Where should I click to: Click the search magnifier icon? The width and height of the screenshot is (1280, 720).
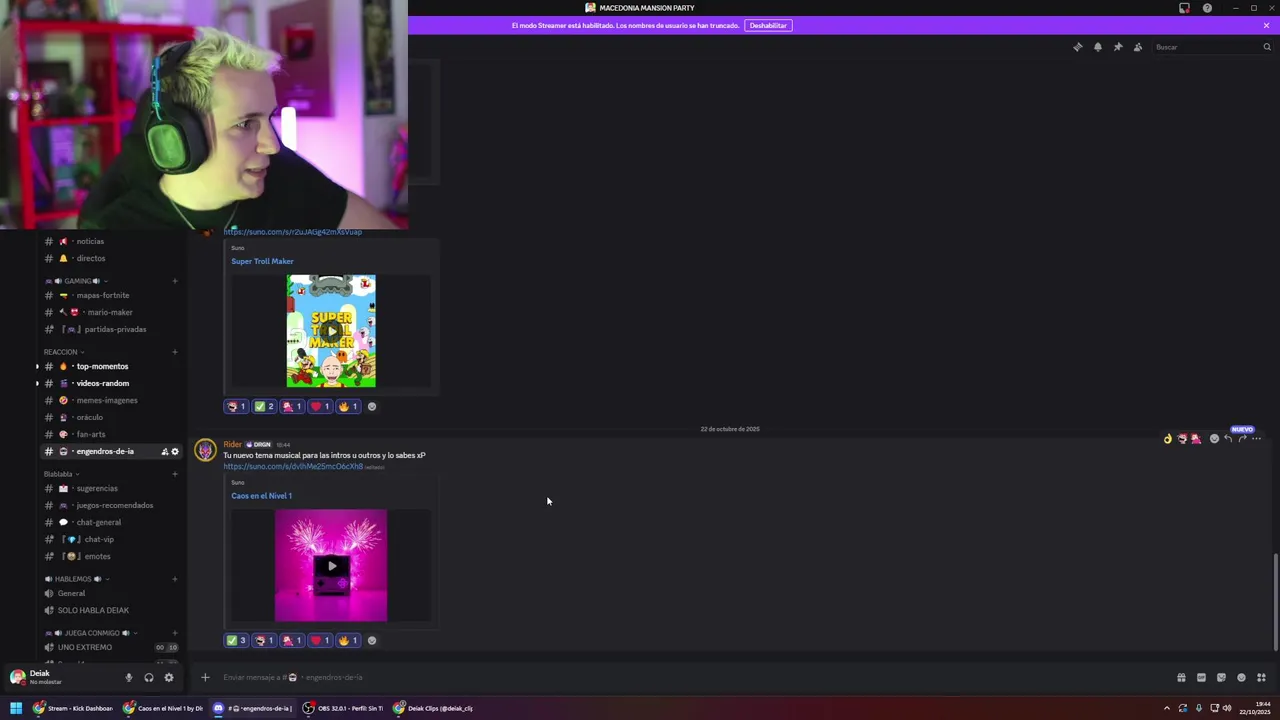coord(1267,47)
